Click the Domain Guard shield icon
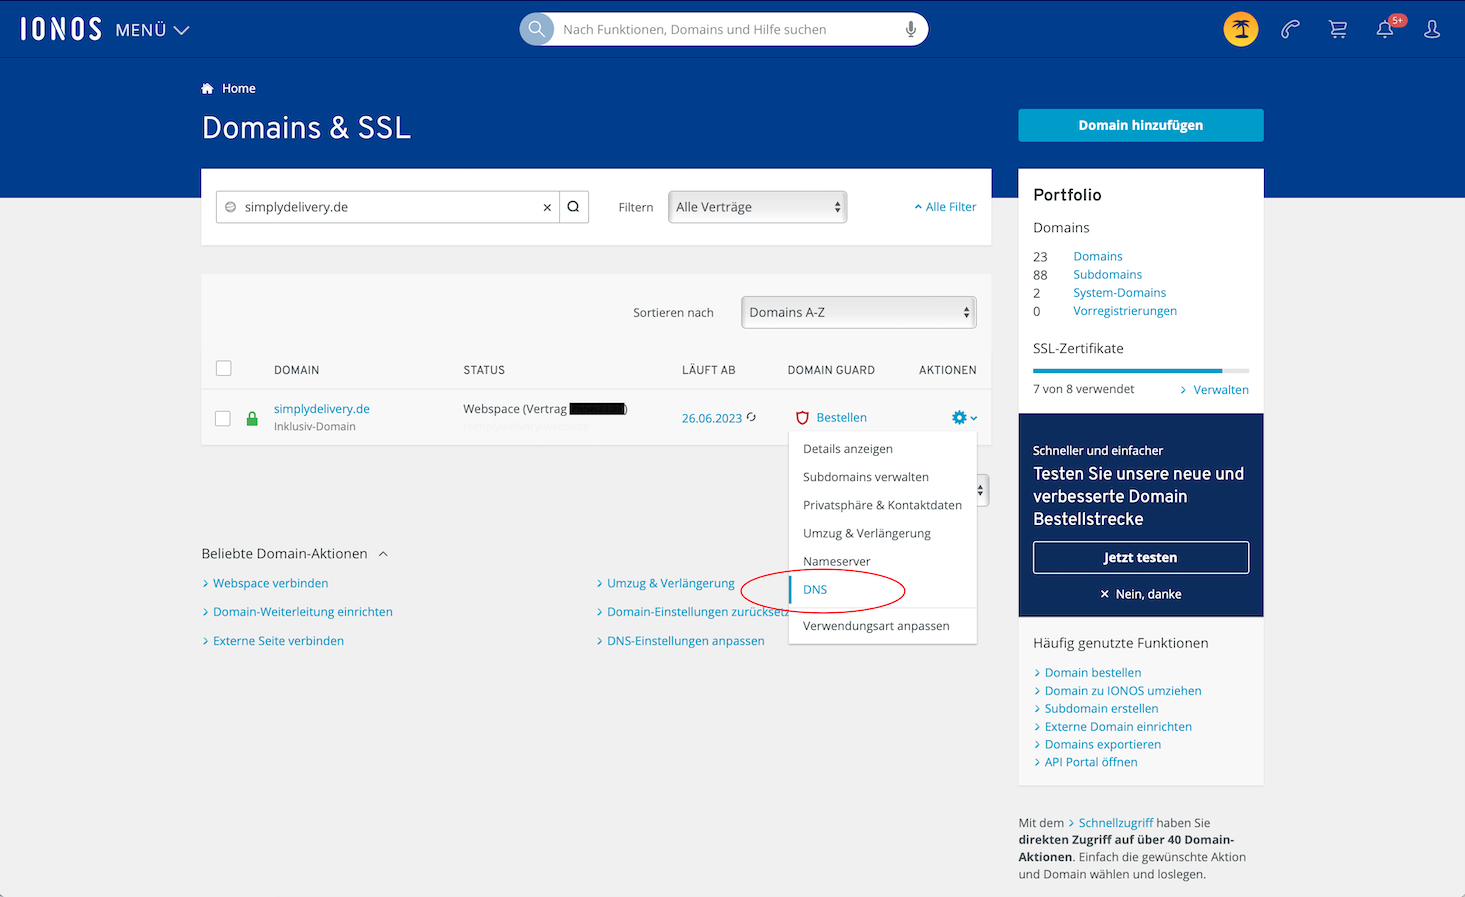 point(802,418)
